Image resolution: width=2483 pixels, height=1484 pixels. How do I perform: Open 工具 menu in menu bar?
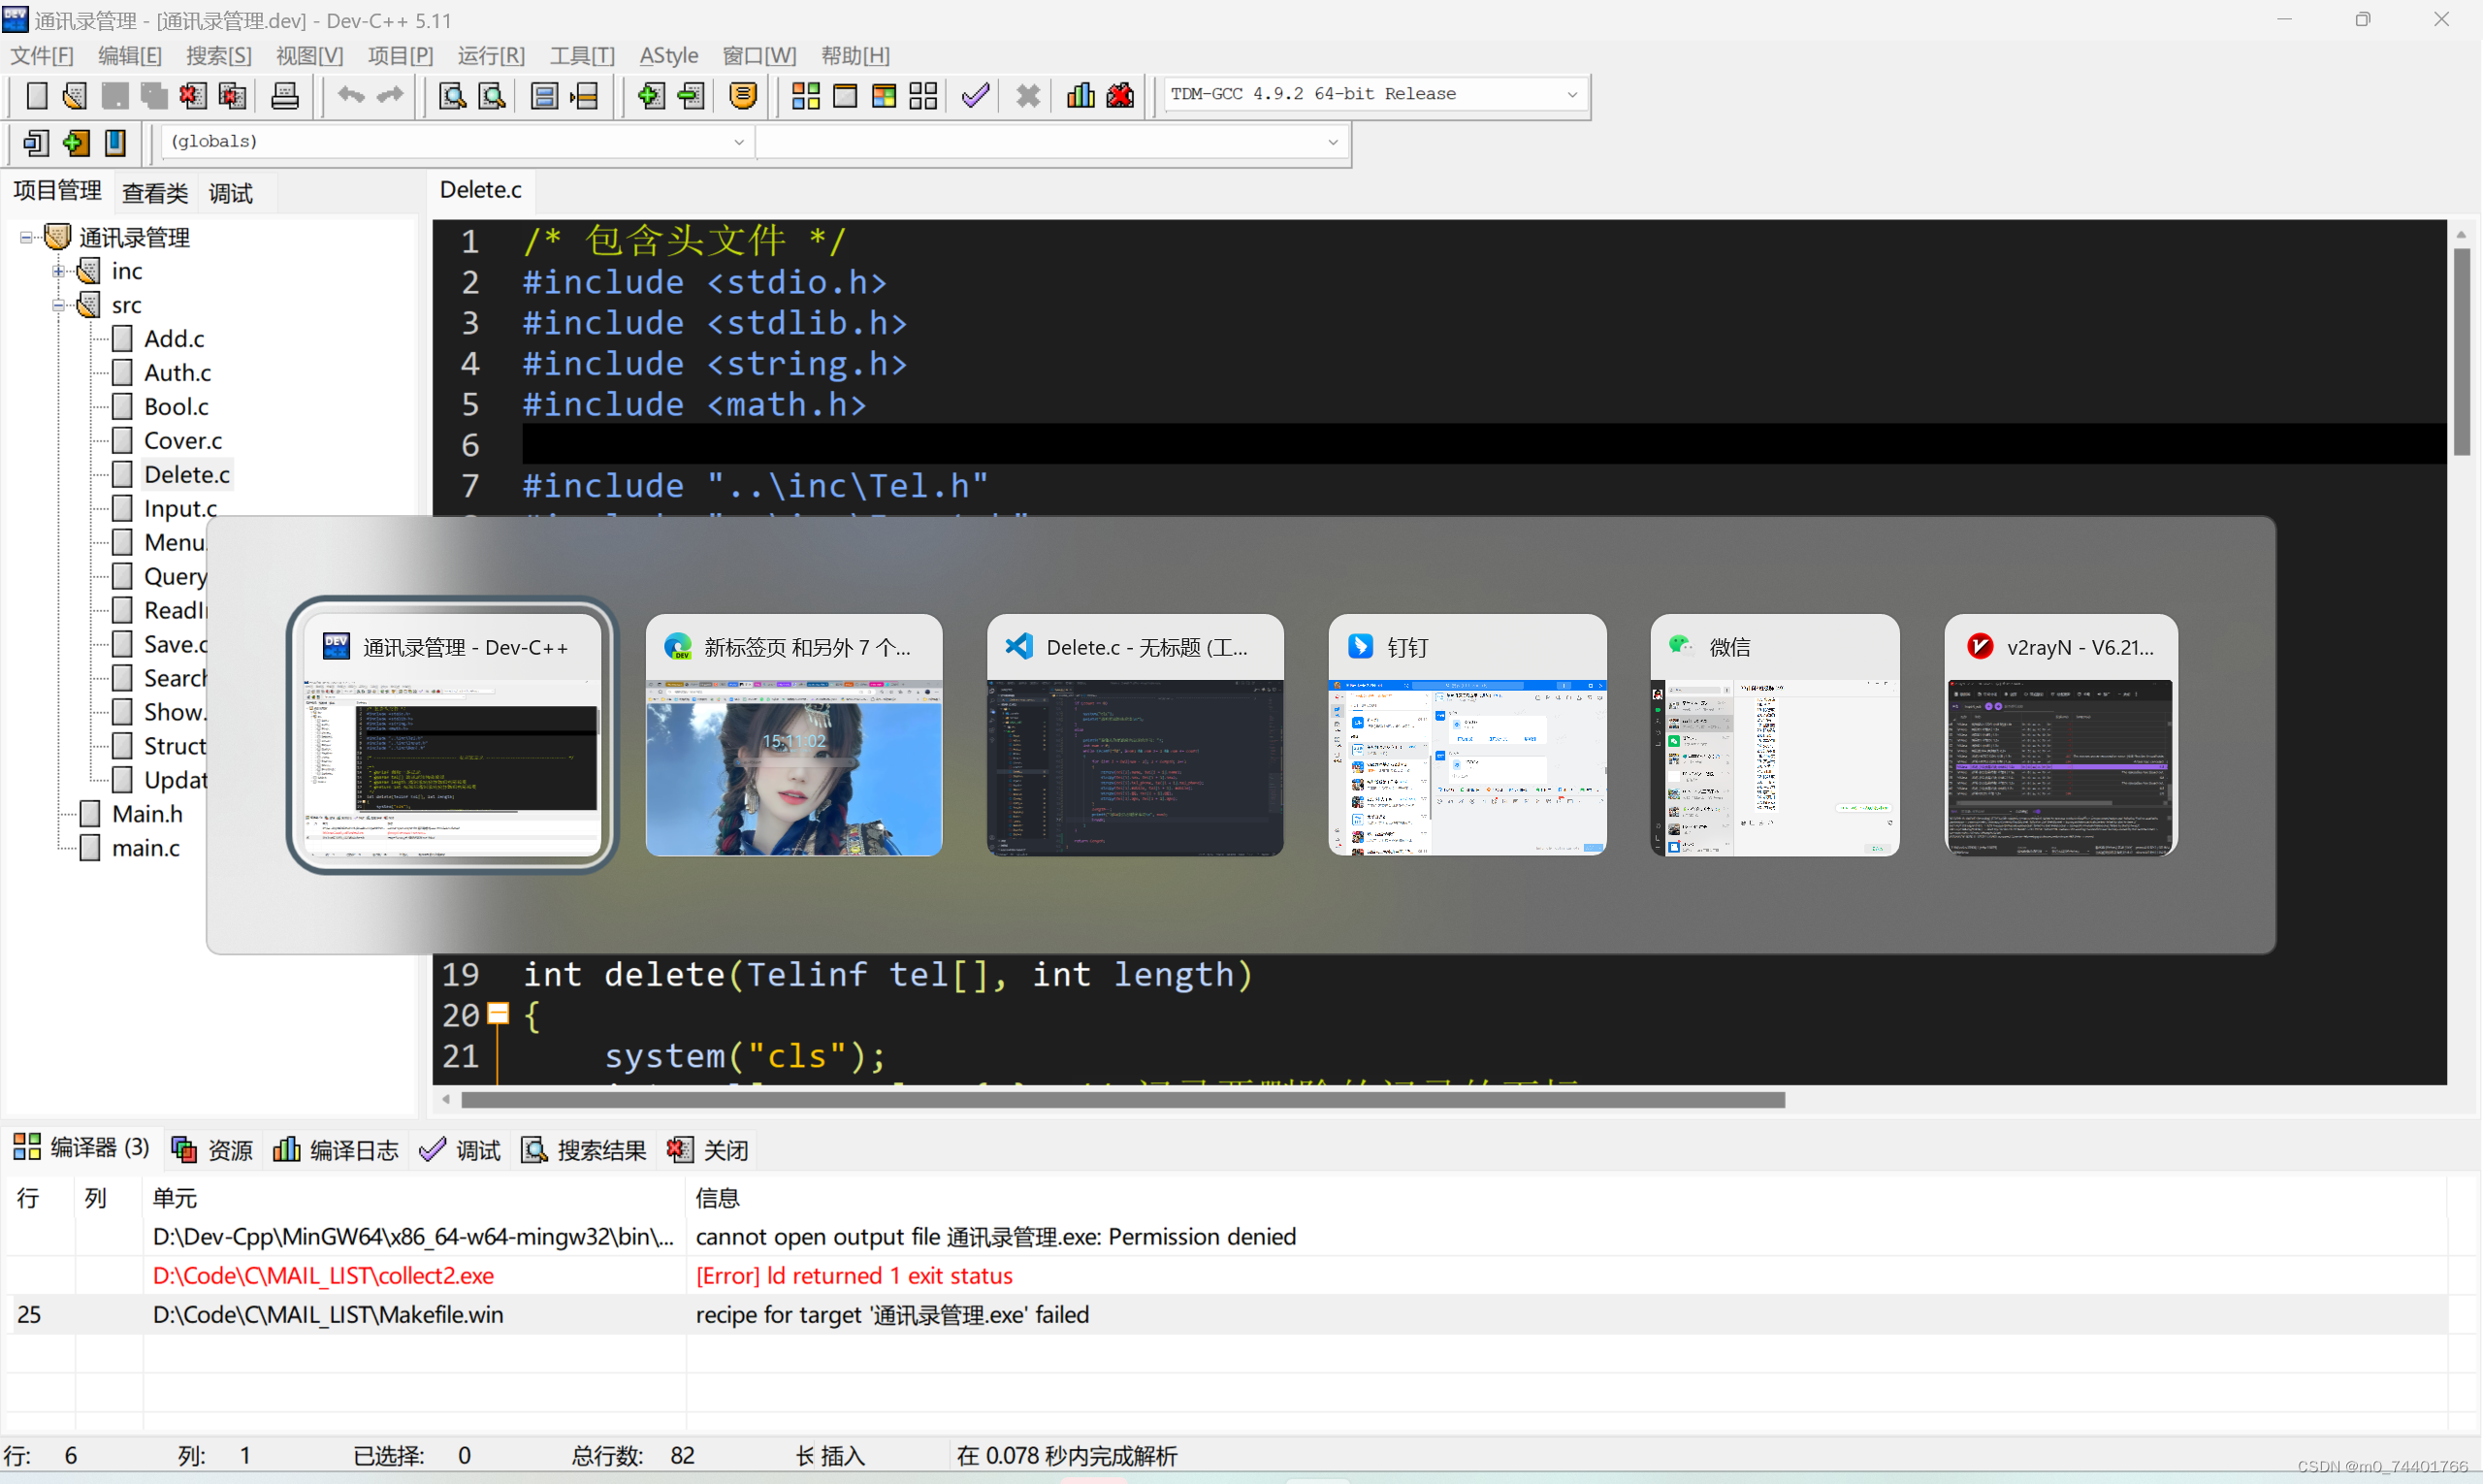pyautogui.click(x=579, y=54)
